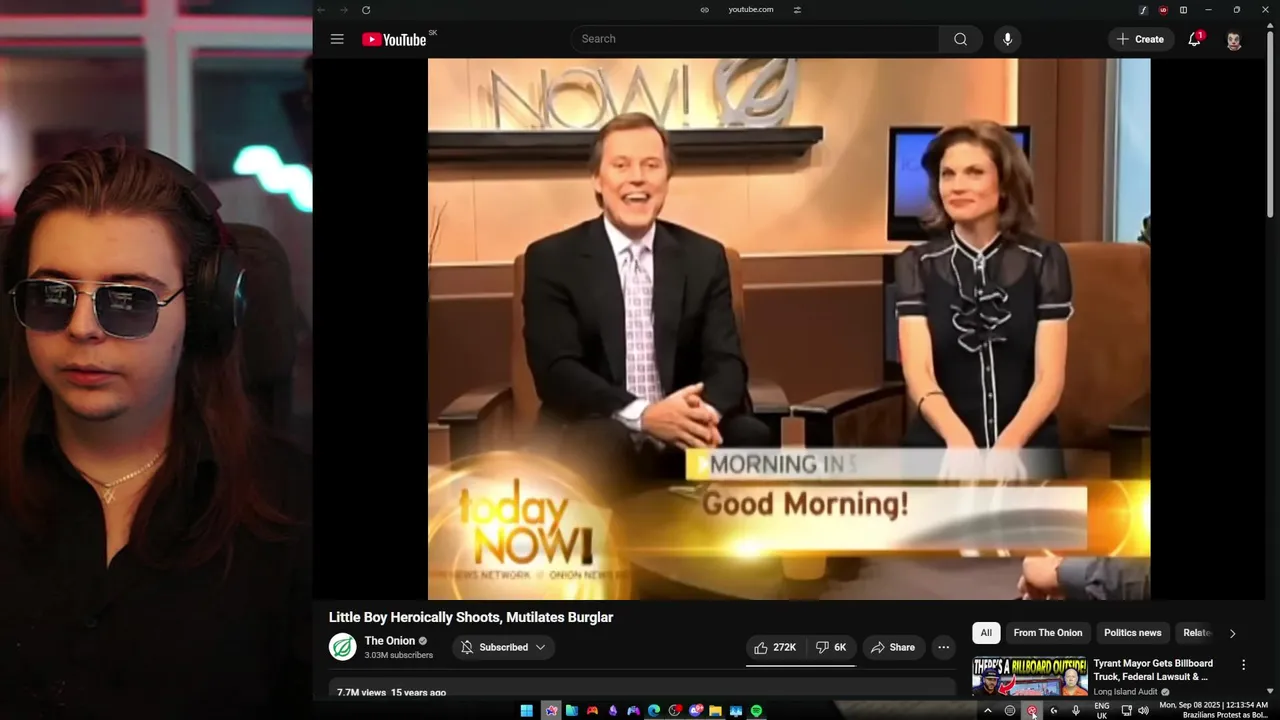Open site controls icon right of address
The height and width of the screenshot is (720, 1280).
pos(797,10)
